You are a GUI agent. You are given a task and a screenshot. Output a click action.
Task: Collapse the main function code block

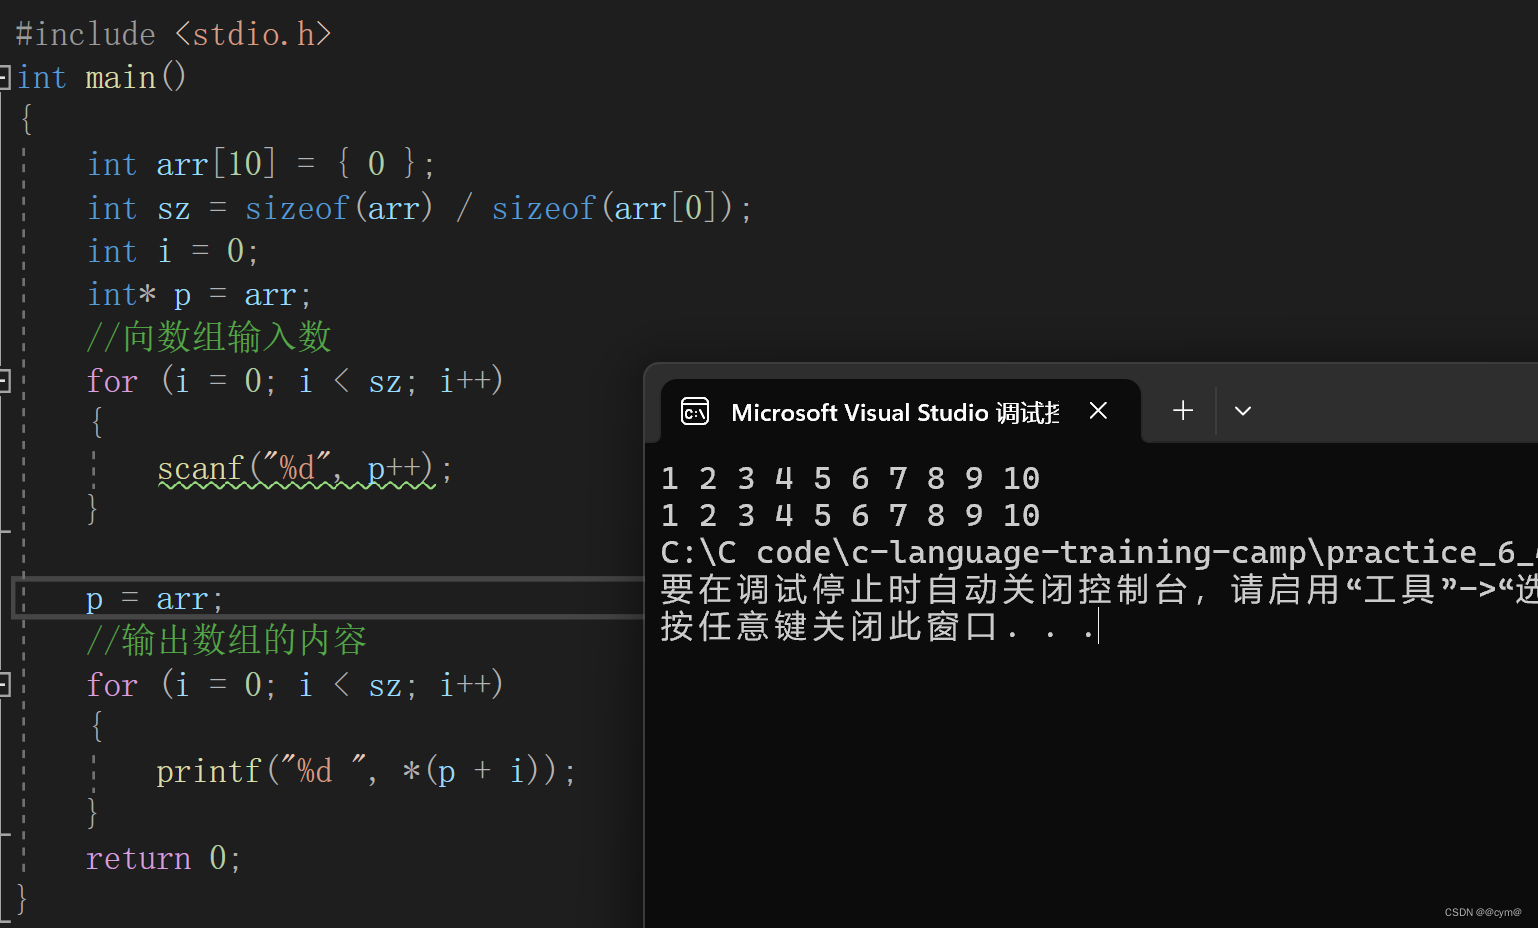coord(5,77)
